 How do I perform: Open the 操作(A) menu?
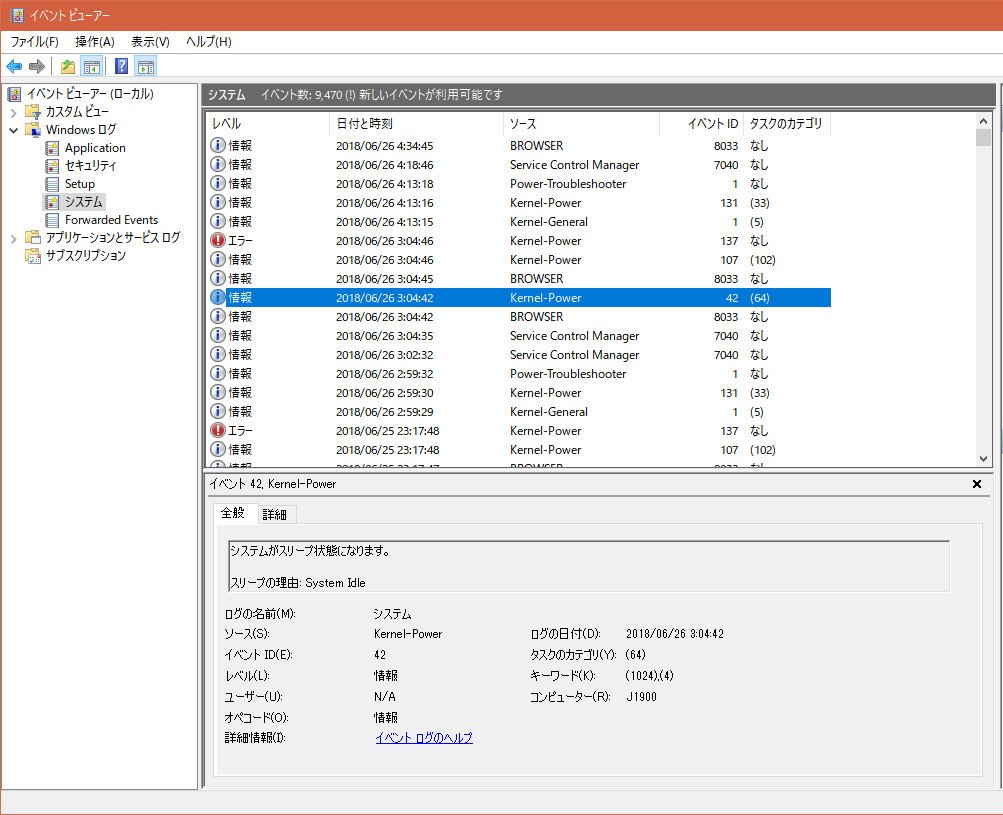95,42
